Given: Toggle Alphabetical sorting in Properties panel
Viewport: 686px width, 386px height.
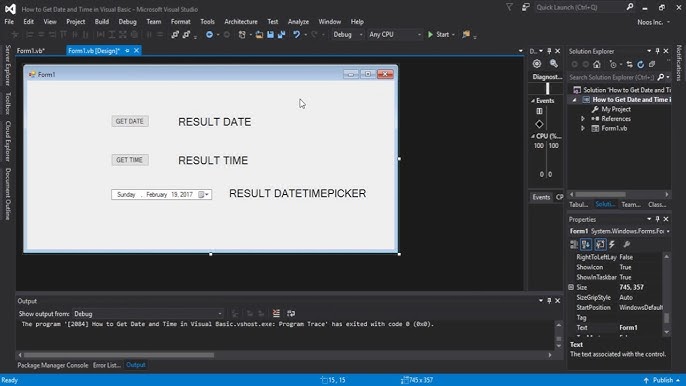Looking at the screenshot, I should coord(586,244).
